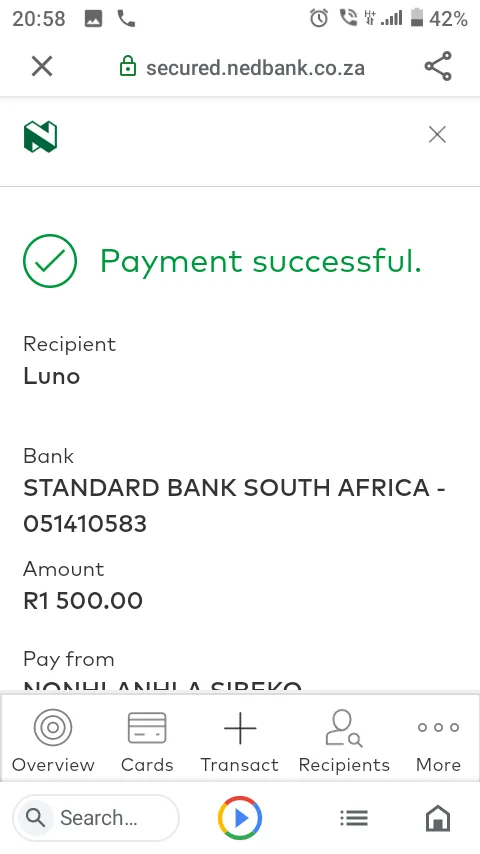Screen dimensions: 480x854
Task: Tap the battery indicator in status bar
Action: click(417, 17)
